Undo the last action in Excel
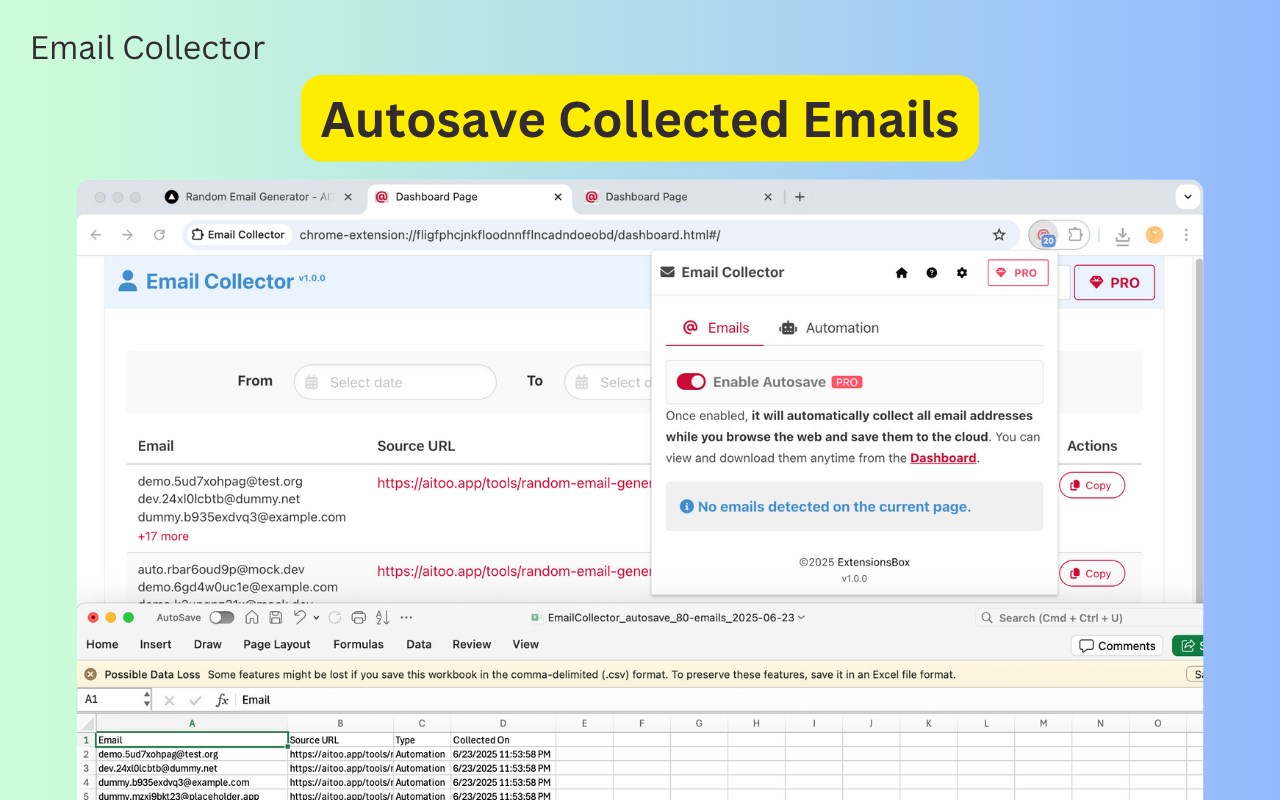The width and height of the screenshot is (1280, 800). [x=299, y=618]
